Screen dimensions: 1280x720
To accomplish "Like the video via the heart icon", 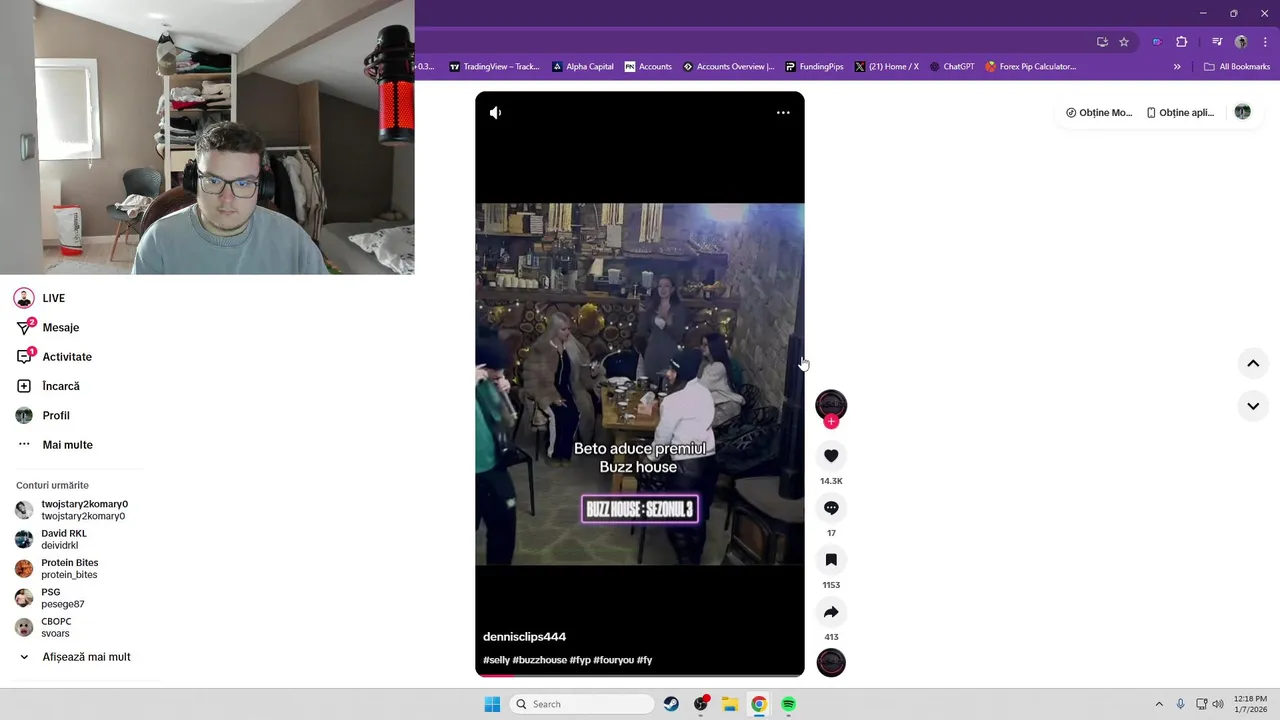I will pos(831,456).
